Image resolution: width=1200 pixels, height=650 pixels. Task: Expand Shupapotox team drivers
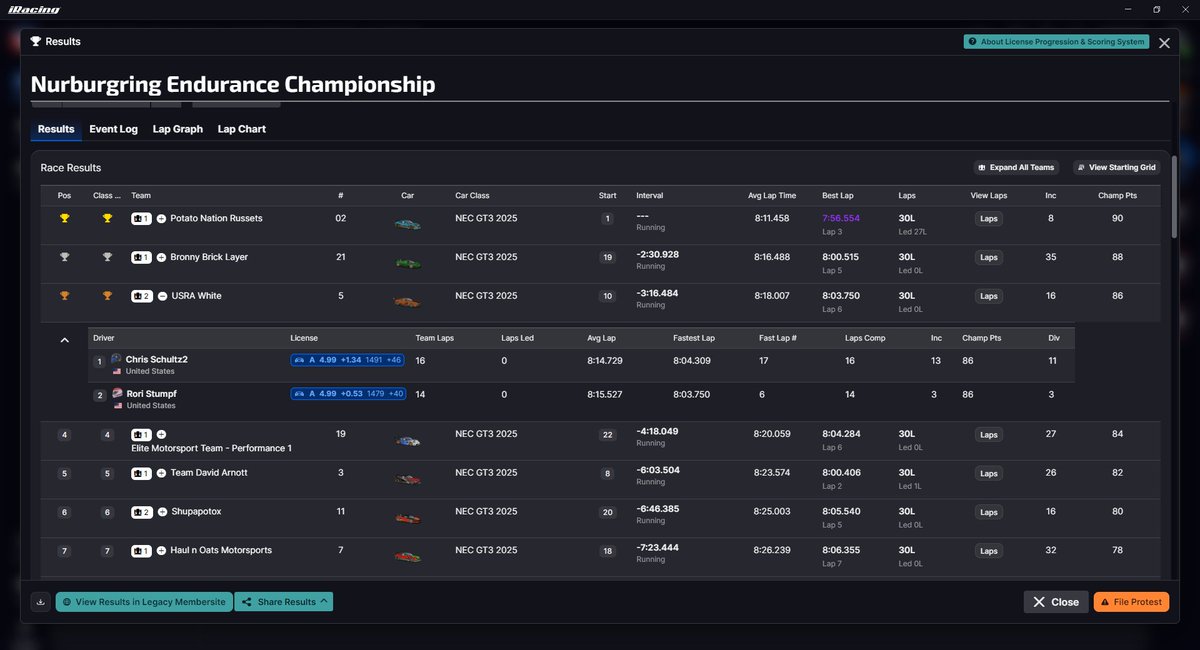point(161,512)
